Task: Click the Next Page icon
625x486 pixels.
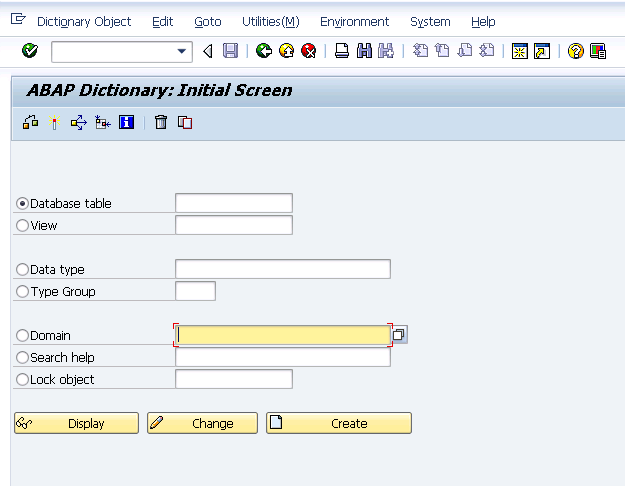Action: click(x=464, y=51)
